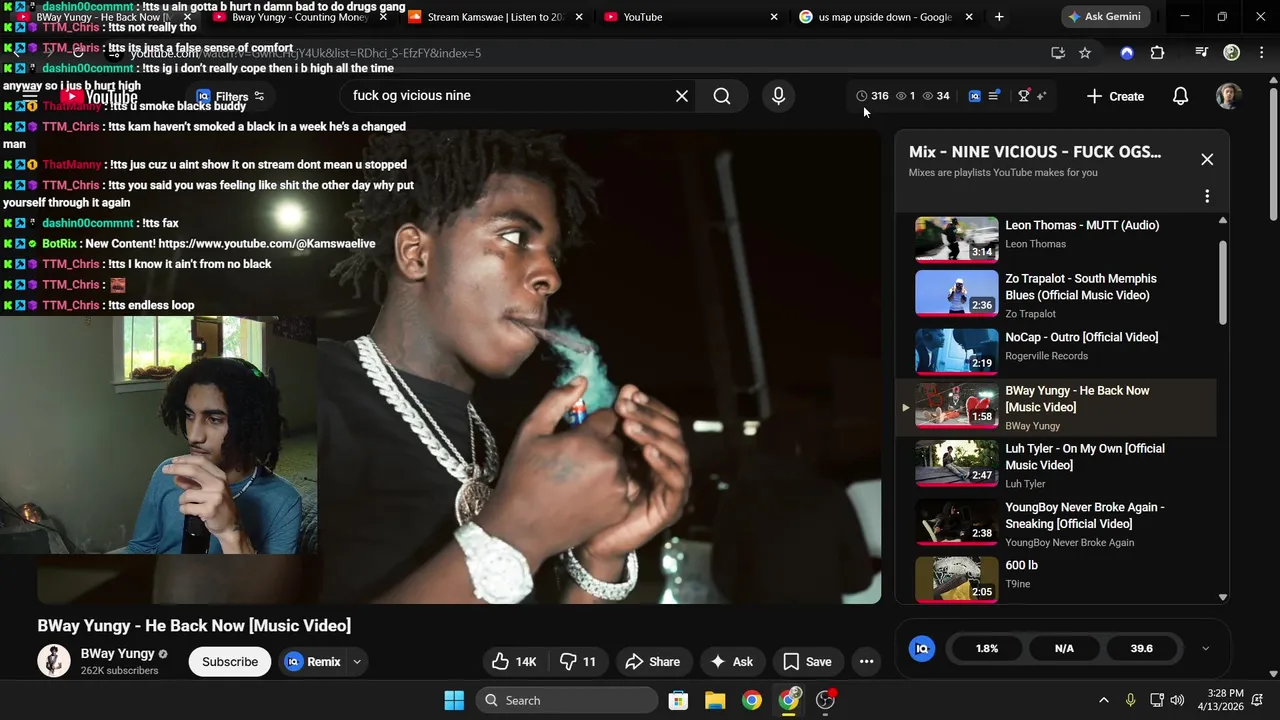Play Leon Thomas - MUTT (Audio) from the mix

1065,239
